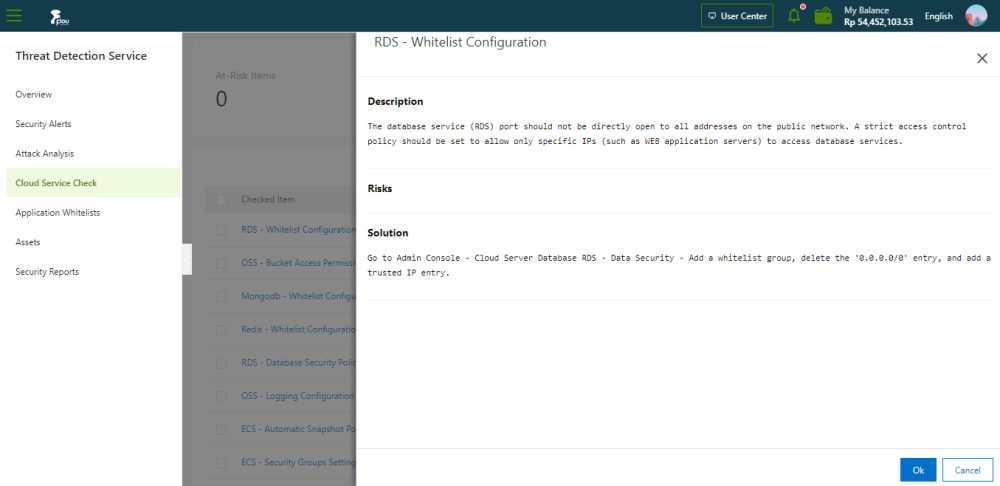Select Cloud Service Check menu item
The height and width of the screenshot is (486, 1000).
tap(94, 183)
